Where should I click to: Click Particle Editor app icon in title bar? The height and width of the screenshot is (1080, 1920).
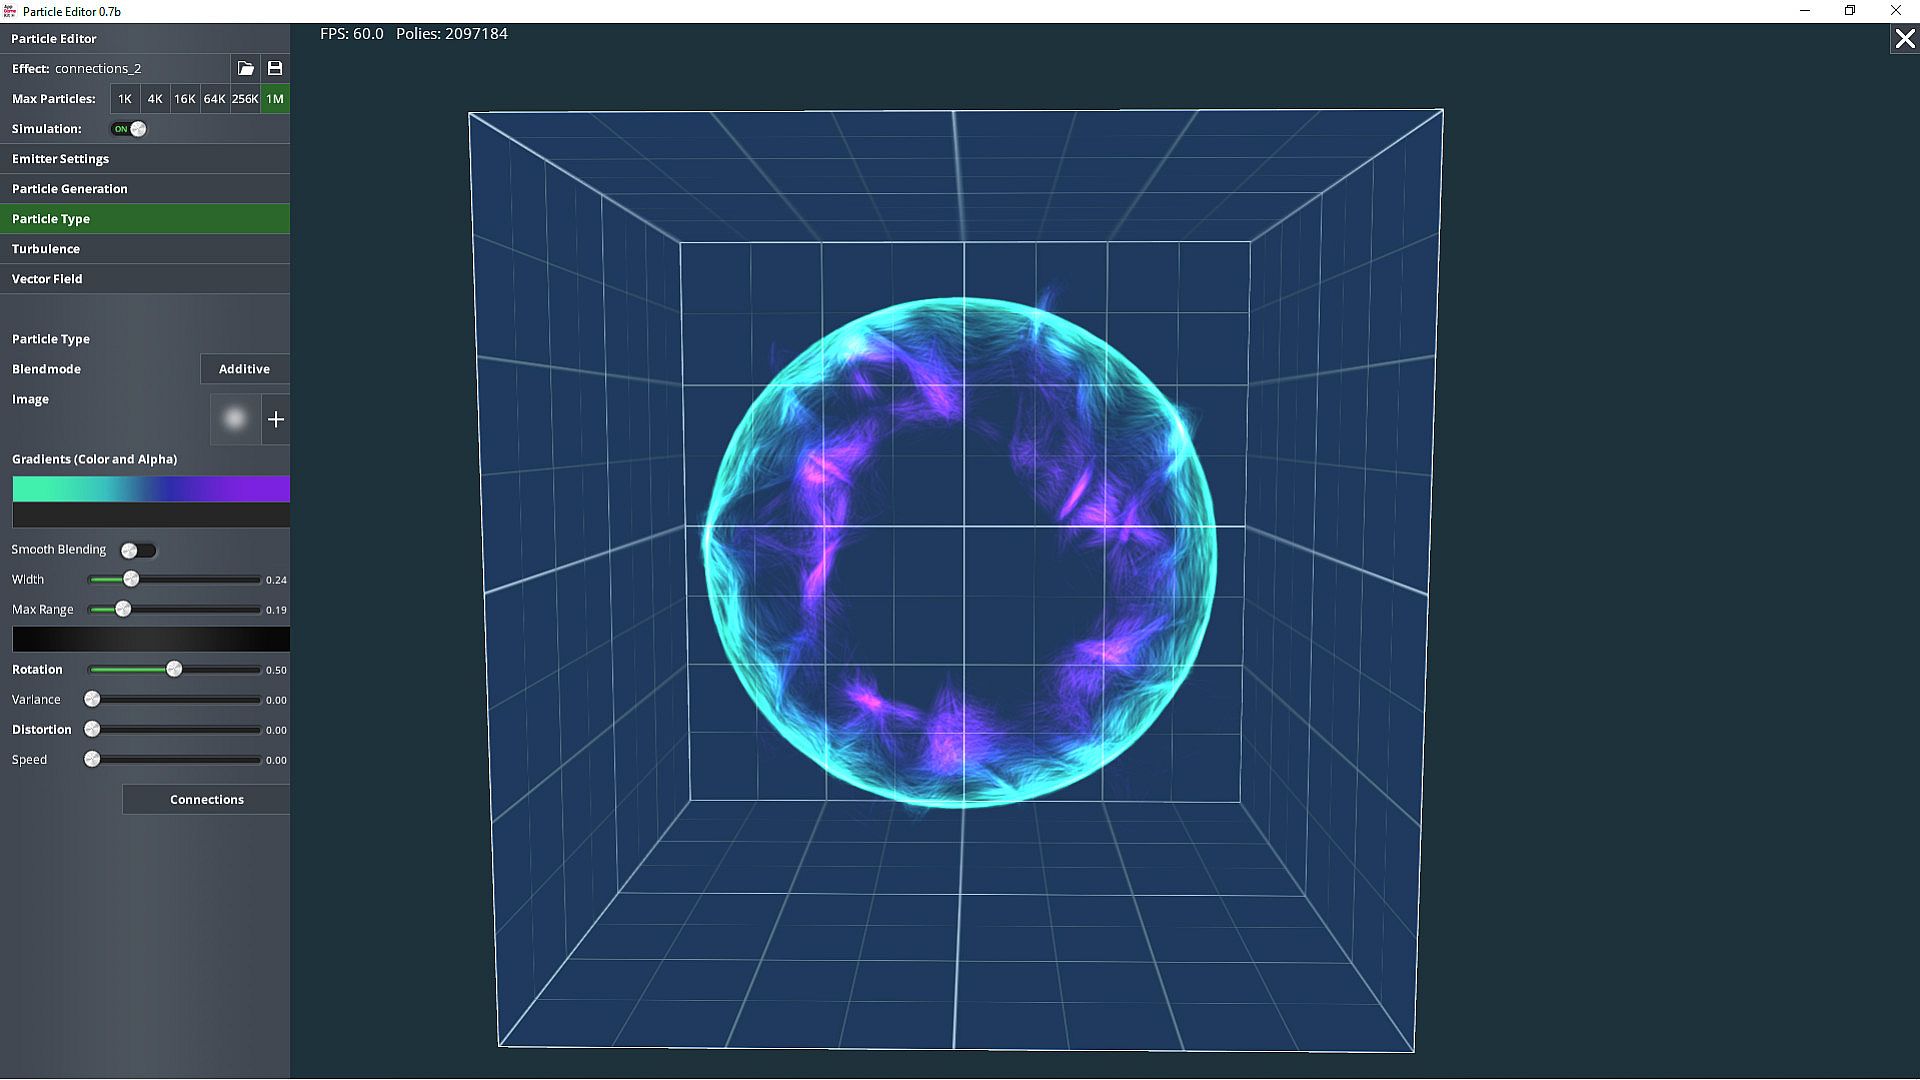coord(11,11)
